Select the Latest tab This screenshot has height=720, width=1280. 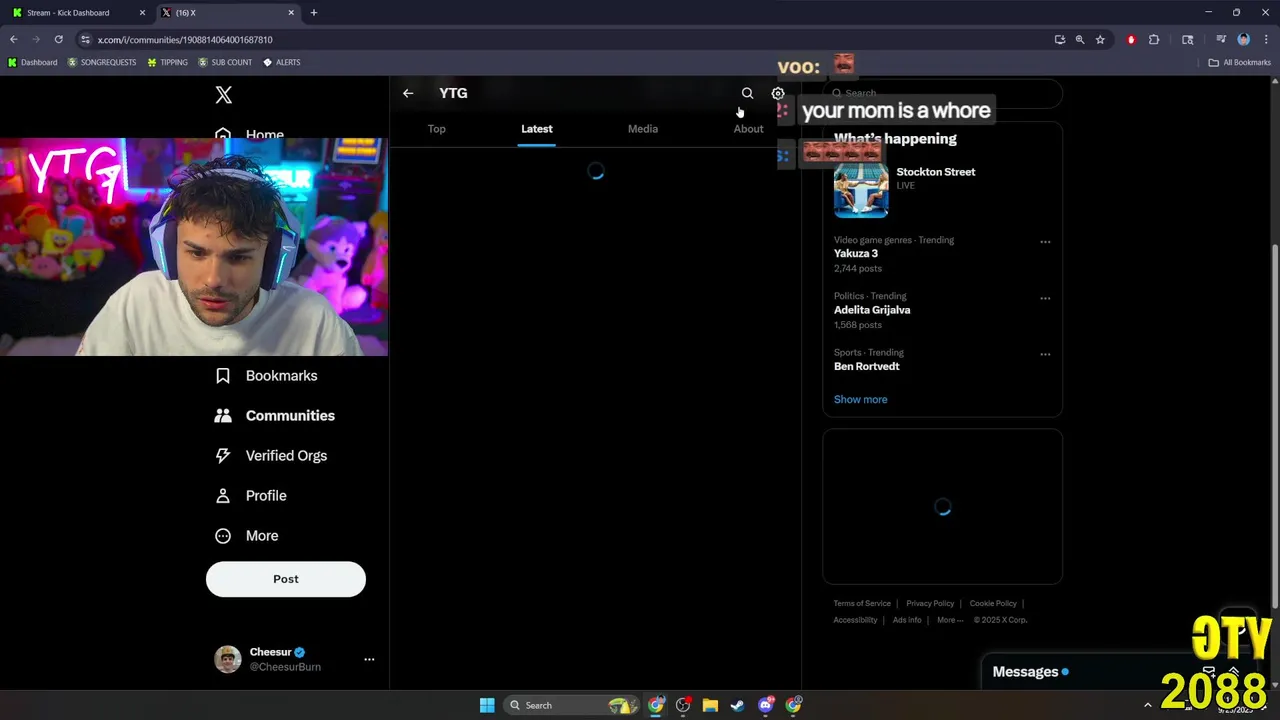[537, 129]
